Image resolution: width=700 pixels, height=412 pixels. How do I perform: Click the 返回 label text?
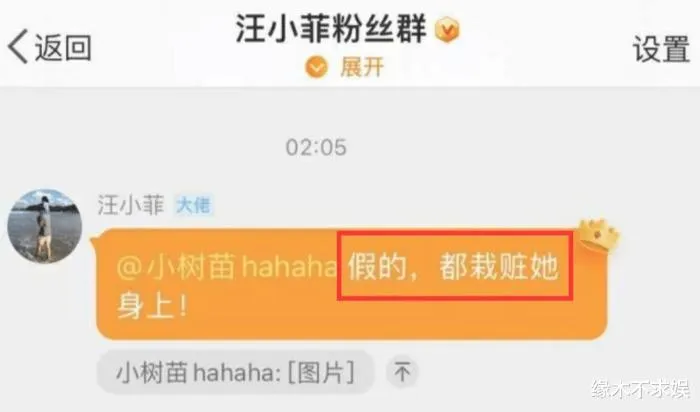point(63,47)
